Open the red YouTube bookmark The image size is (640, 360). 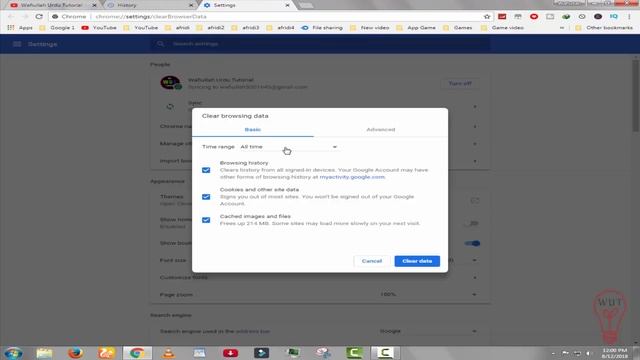pyautogui.click(x=99, y=28)
